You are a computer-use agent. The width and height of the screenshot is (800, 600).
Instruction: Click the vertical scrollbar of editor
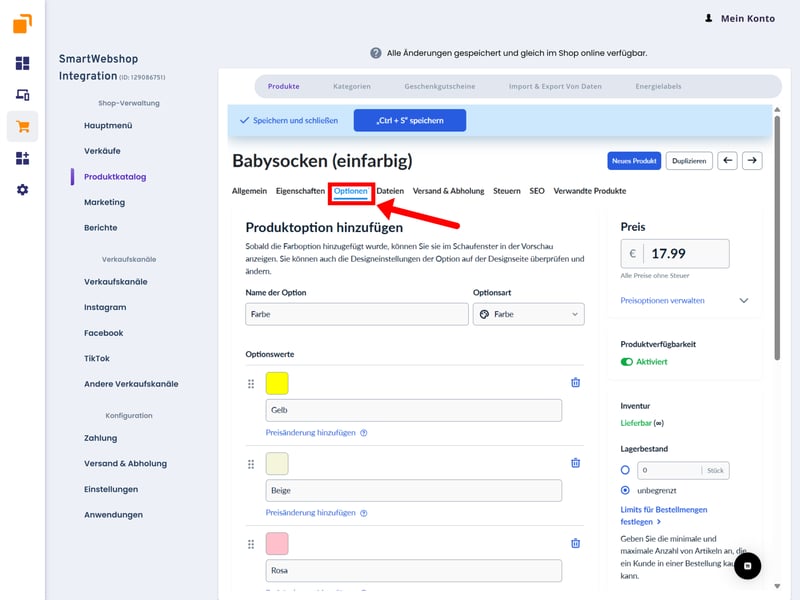[777, 238]
